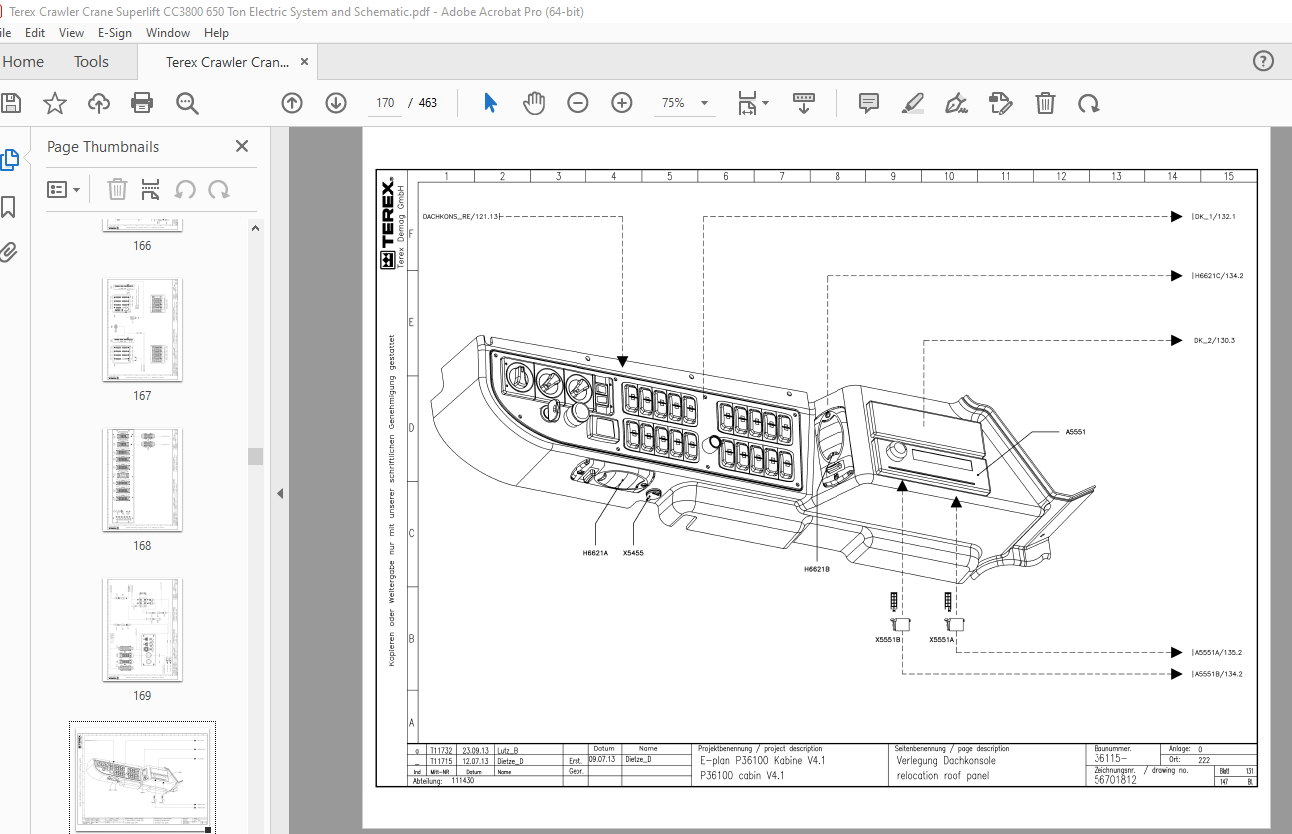Open Find text magnifier tool

[x=187, y=103]
